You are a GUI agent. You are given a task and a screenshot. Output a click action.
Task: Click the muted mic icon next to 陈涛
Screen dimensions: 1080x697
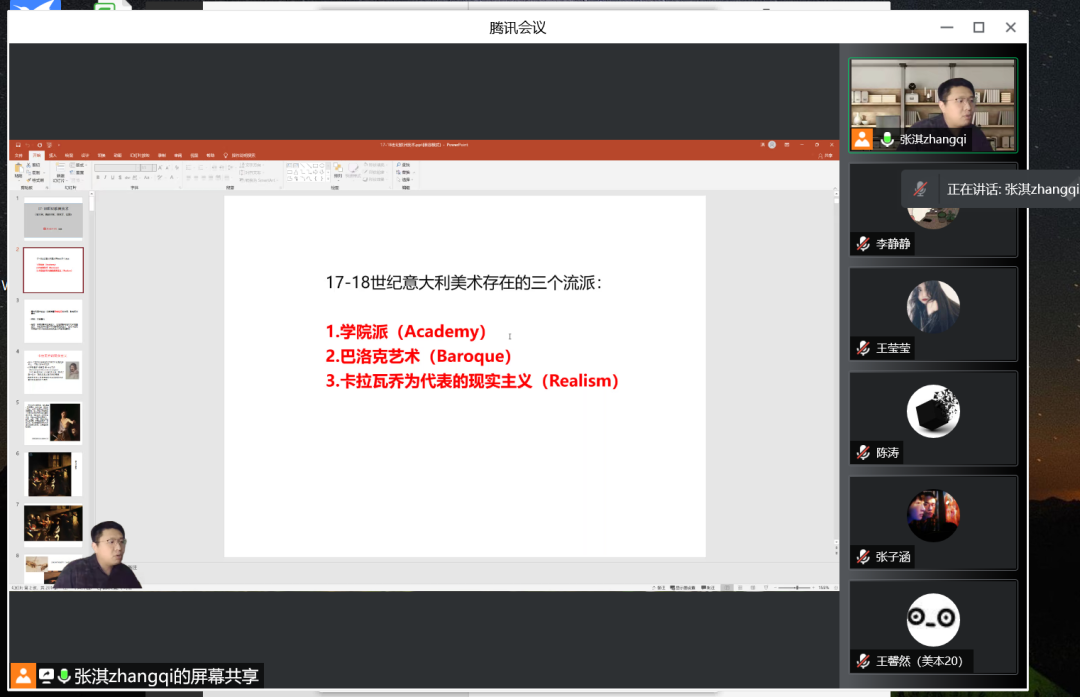point(863,453)
